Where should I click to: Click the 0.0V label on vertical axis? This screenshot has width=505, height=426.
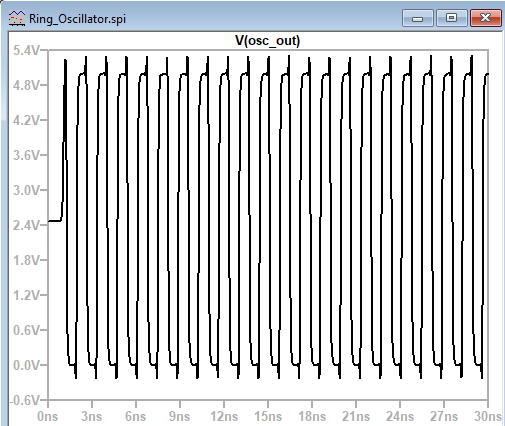[26, 365]
